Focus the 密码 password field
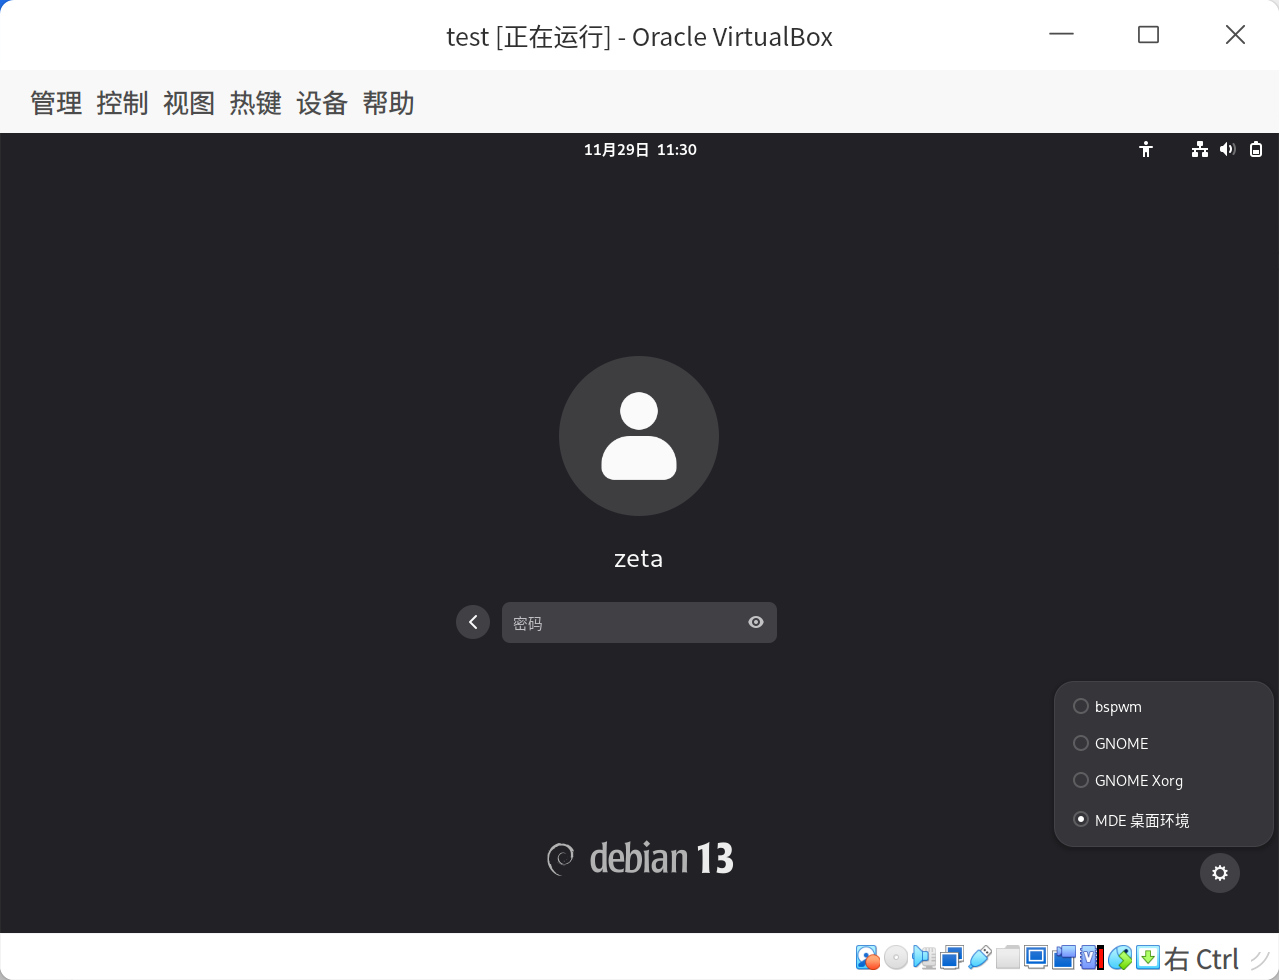Viewport: 1279px width, 980px height. click(x=639, y=622)
